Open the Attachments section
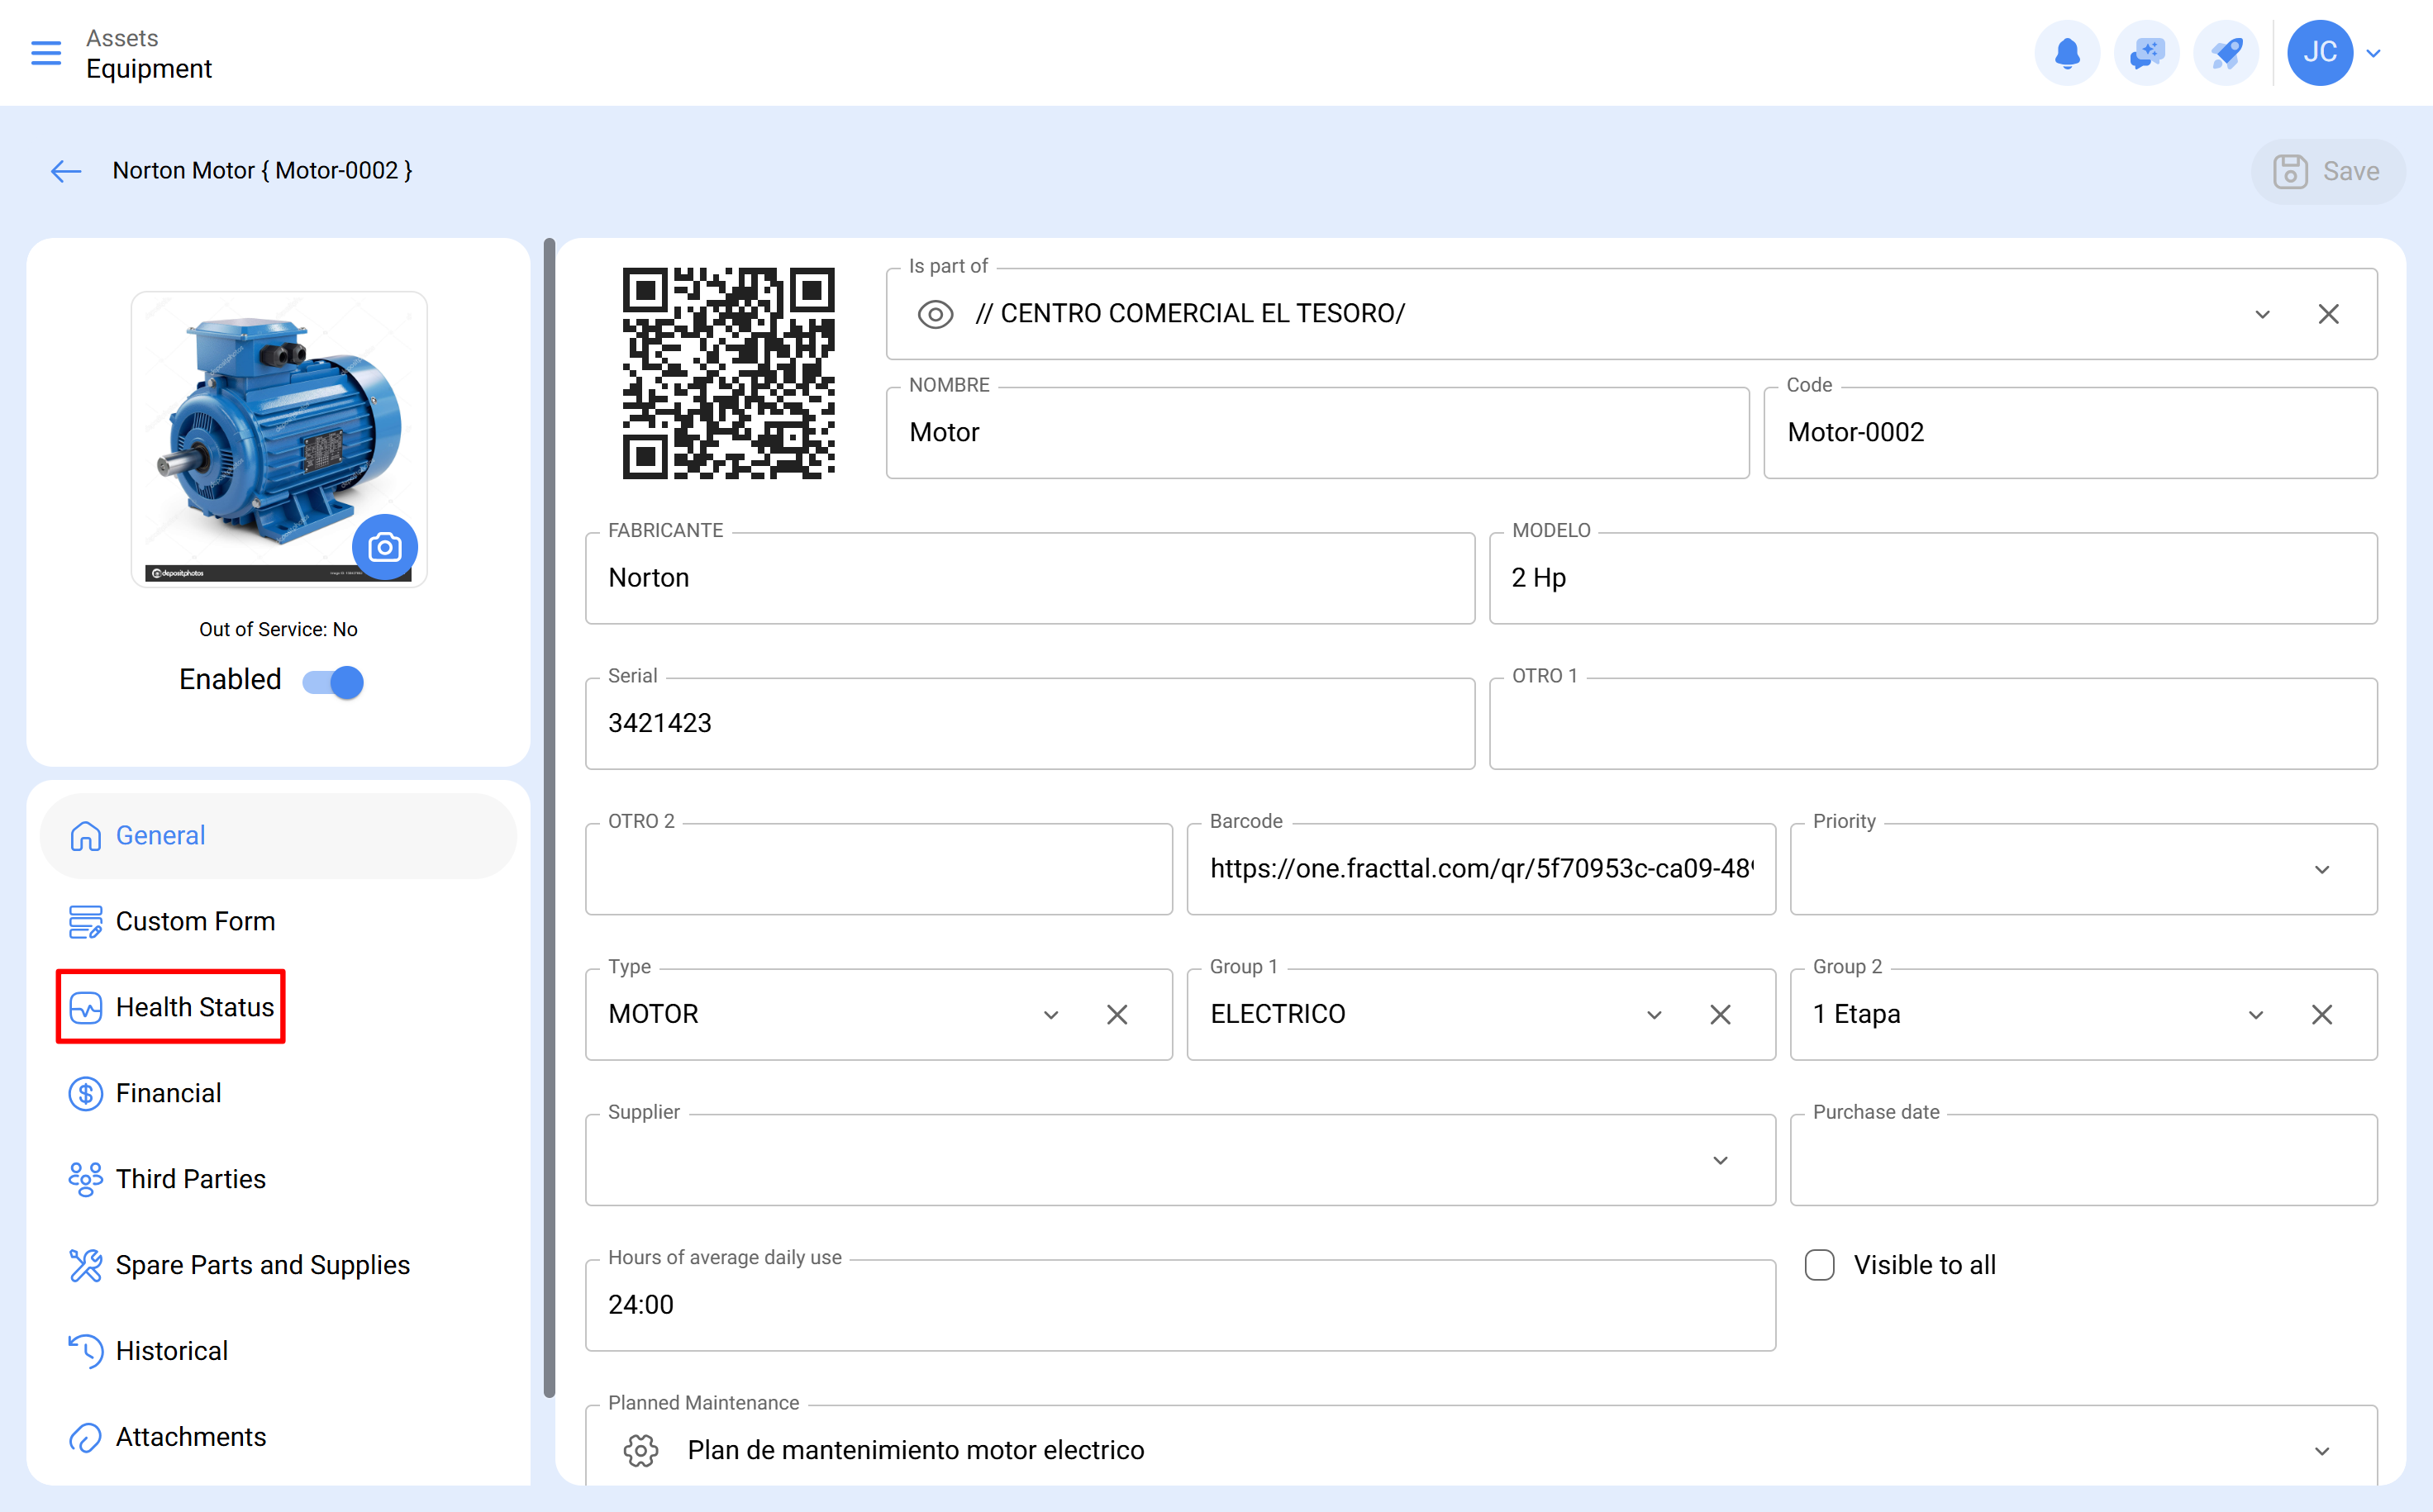The height and width of the screenshot is (1512, 2433). (x=190, y=1437)
